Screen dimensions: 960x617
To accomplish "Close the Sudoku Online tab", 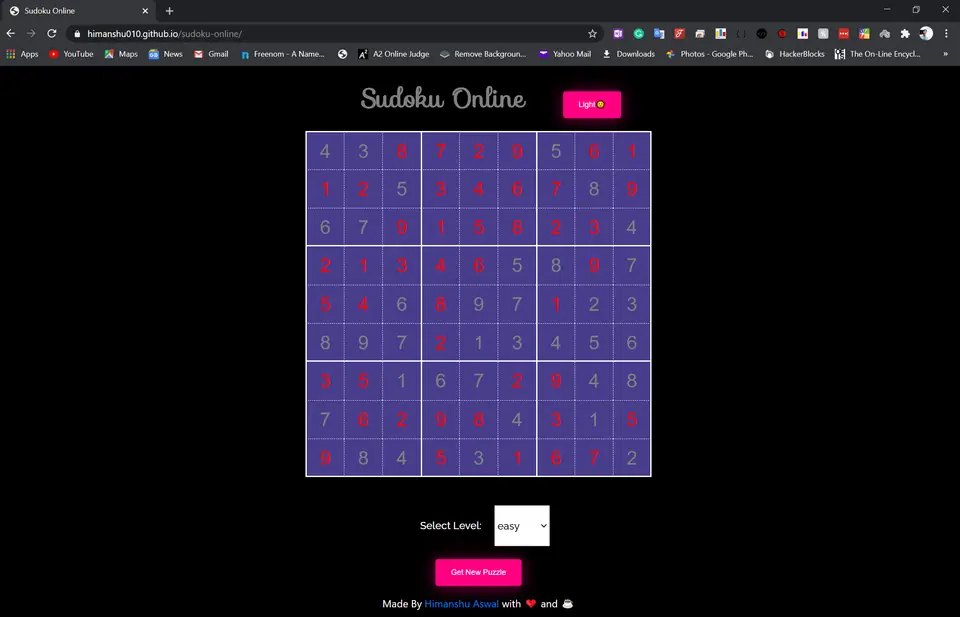I will click(145, 11).
